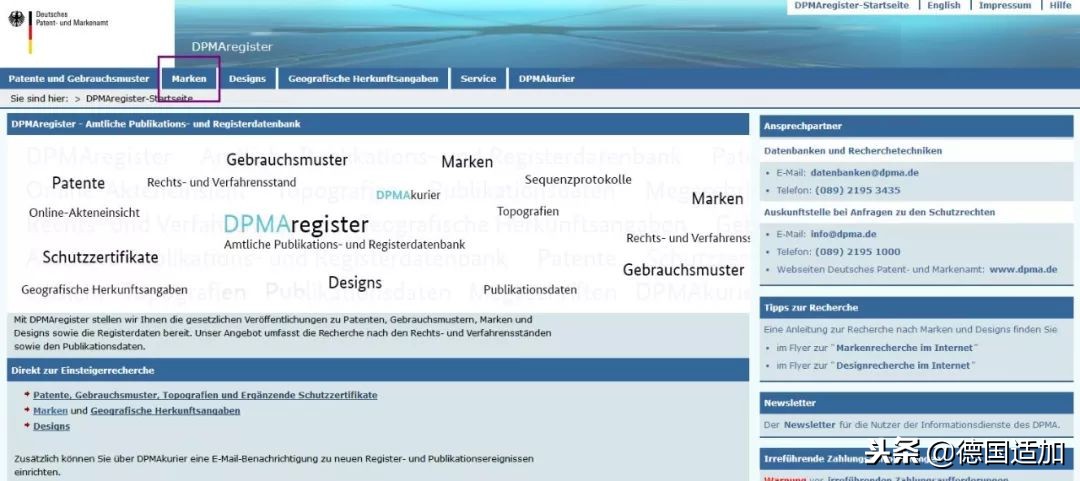Open the Marken navigation menu
The width and height of the screenshot is (1080, 481).
[x=189, y=79]
